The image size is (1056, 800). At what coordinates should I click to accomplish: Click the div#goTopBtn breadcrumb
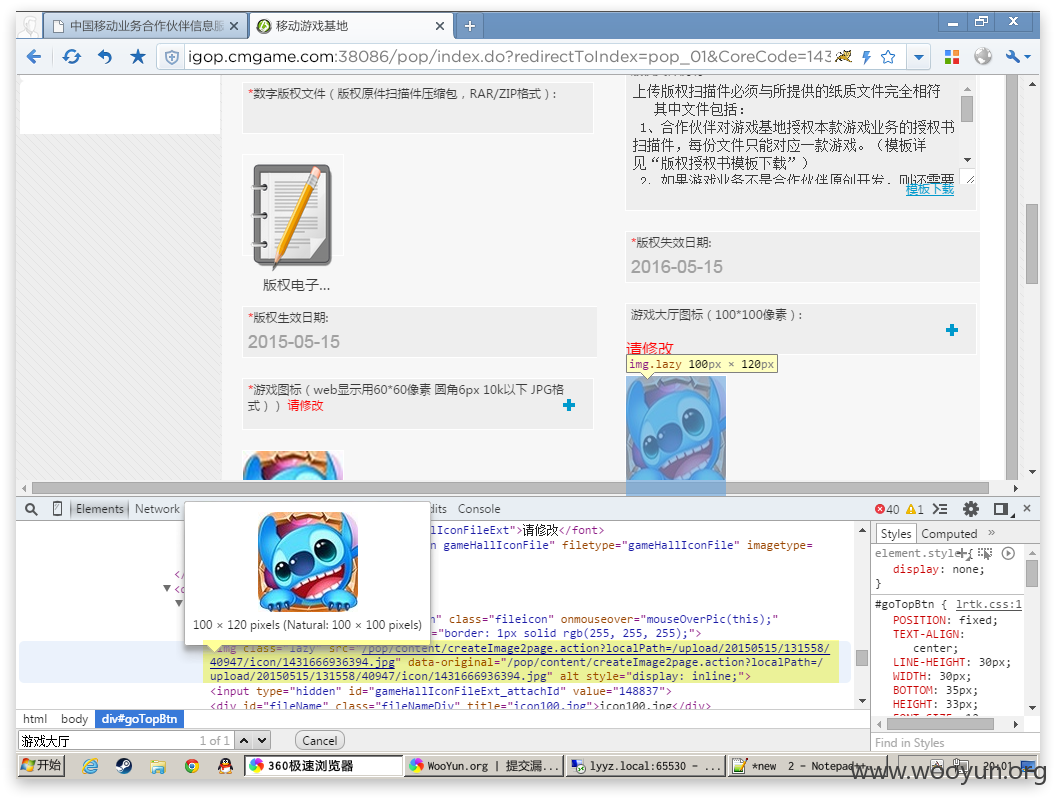pyautogui.click(x=139, y=719)
